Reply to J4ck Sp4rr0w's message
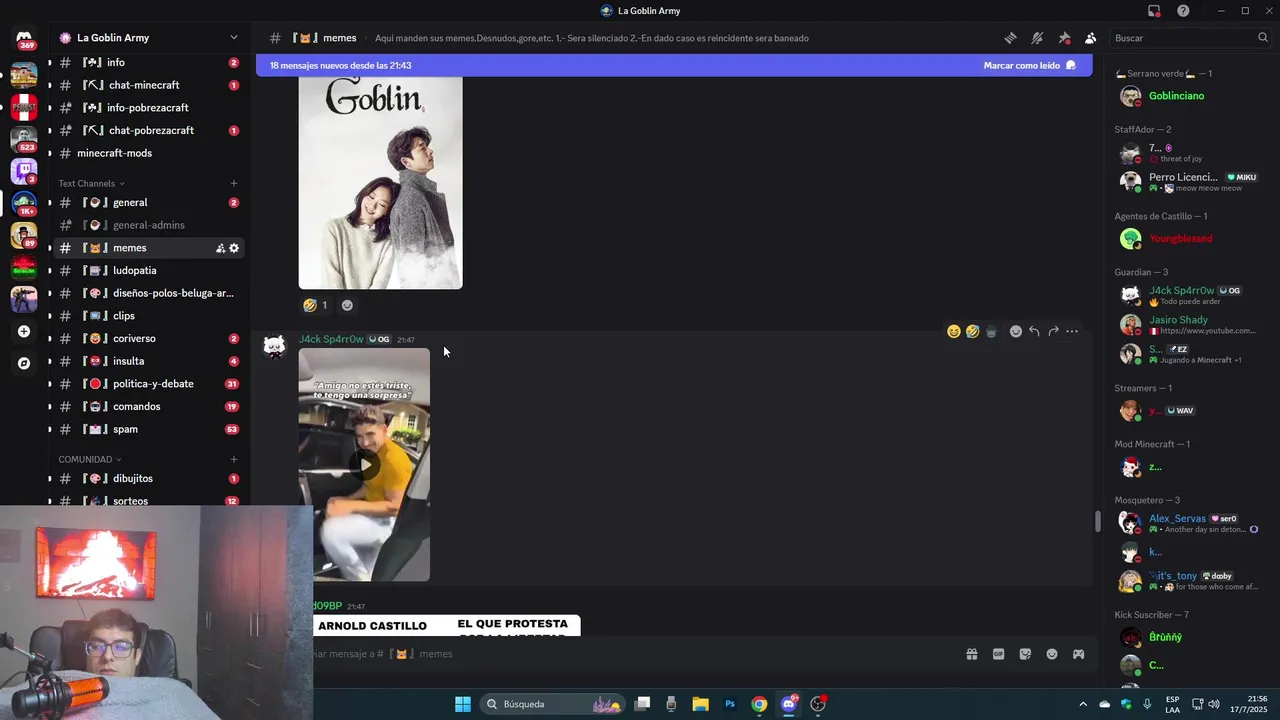The width and height of the screenshot is (1280, 720). [1034, 331]
